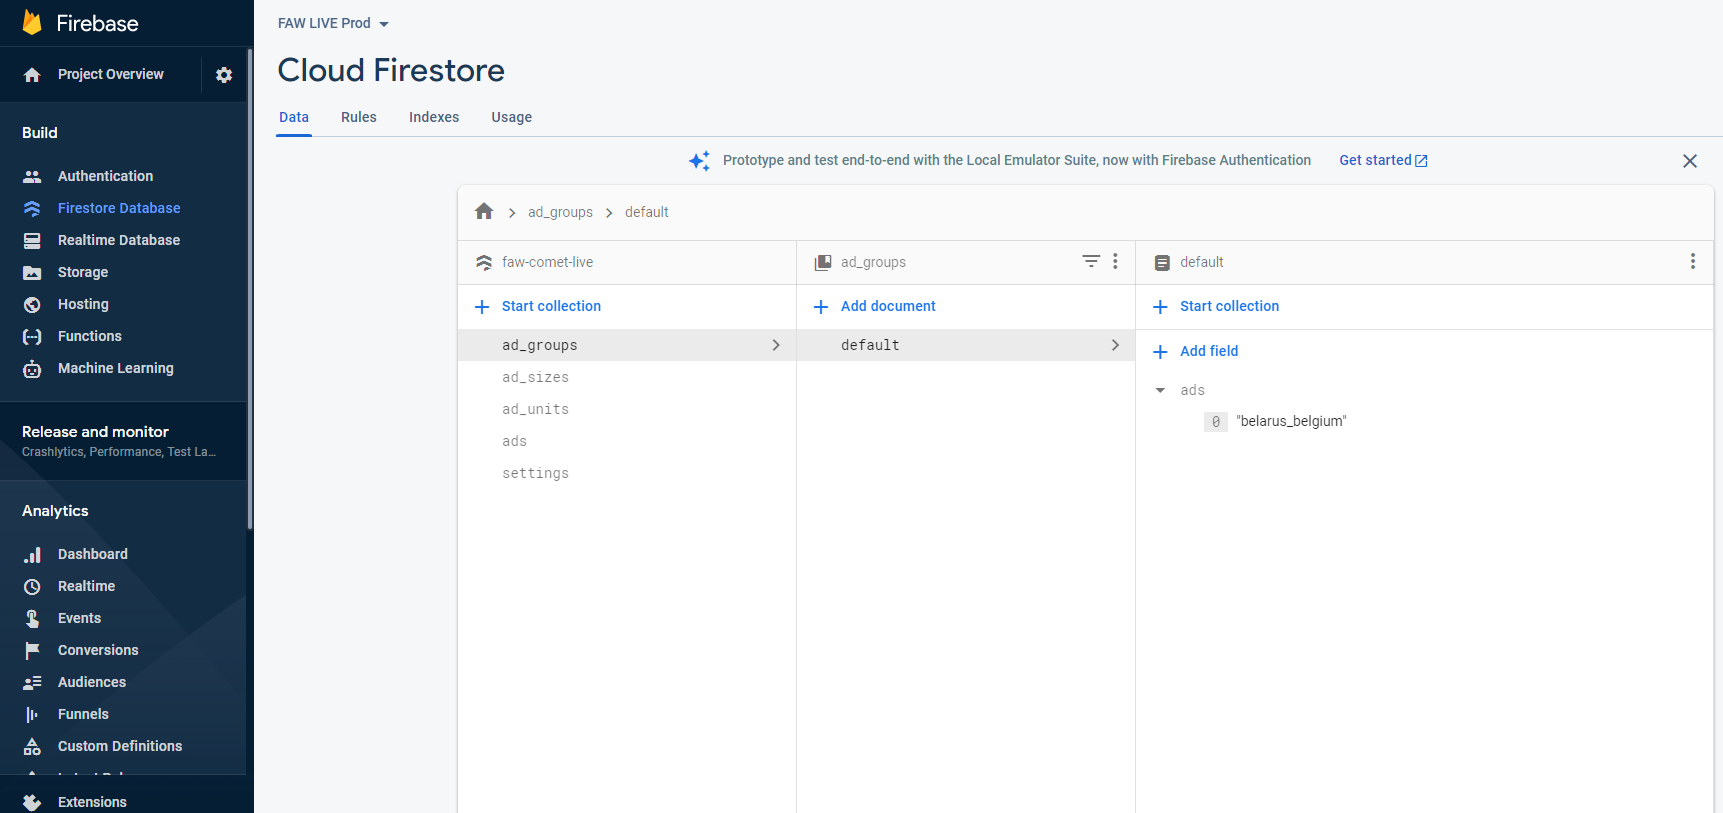Viewport: 1723px width, 813px height.
Task: Select the ad_units collection
Action: tap(535, 409)
